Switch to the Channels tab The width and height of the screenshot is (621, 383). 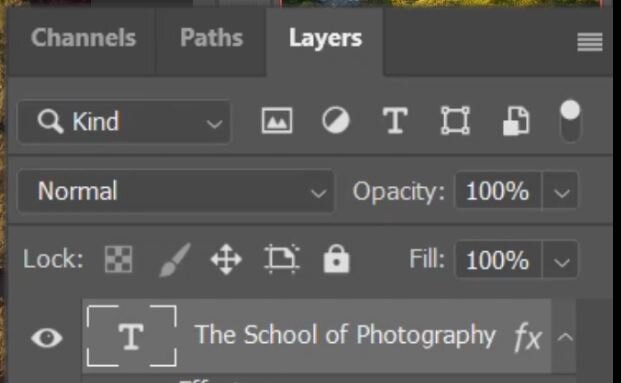[x=84, y=38]
